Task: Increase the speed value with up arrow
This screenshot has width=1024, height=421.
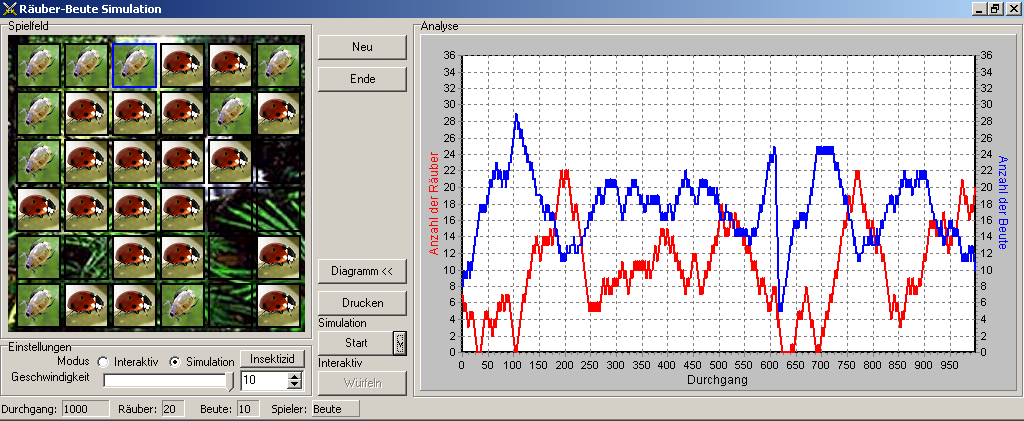Action: click(294, 376)
